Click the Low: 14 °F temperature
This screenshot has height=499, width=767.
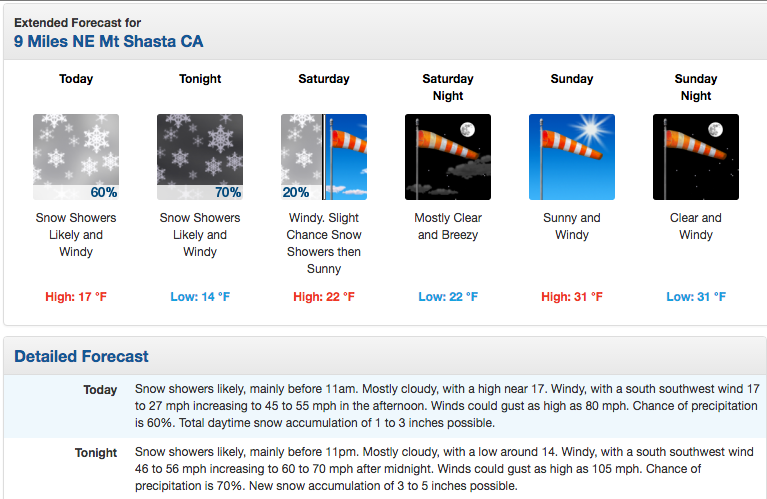click(x=200, y=296)
